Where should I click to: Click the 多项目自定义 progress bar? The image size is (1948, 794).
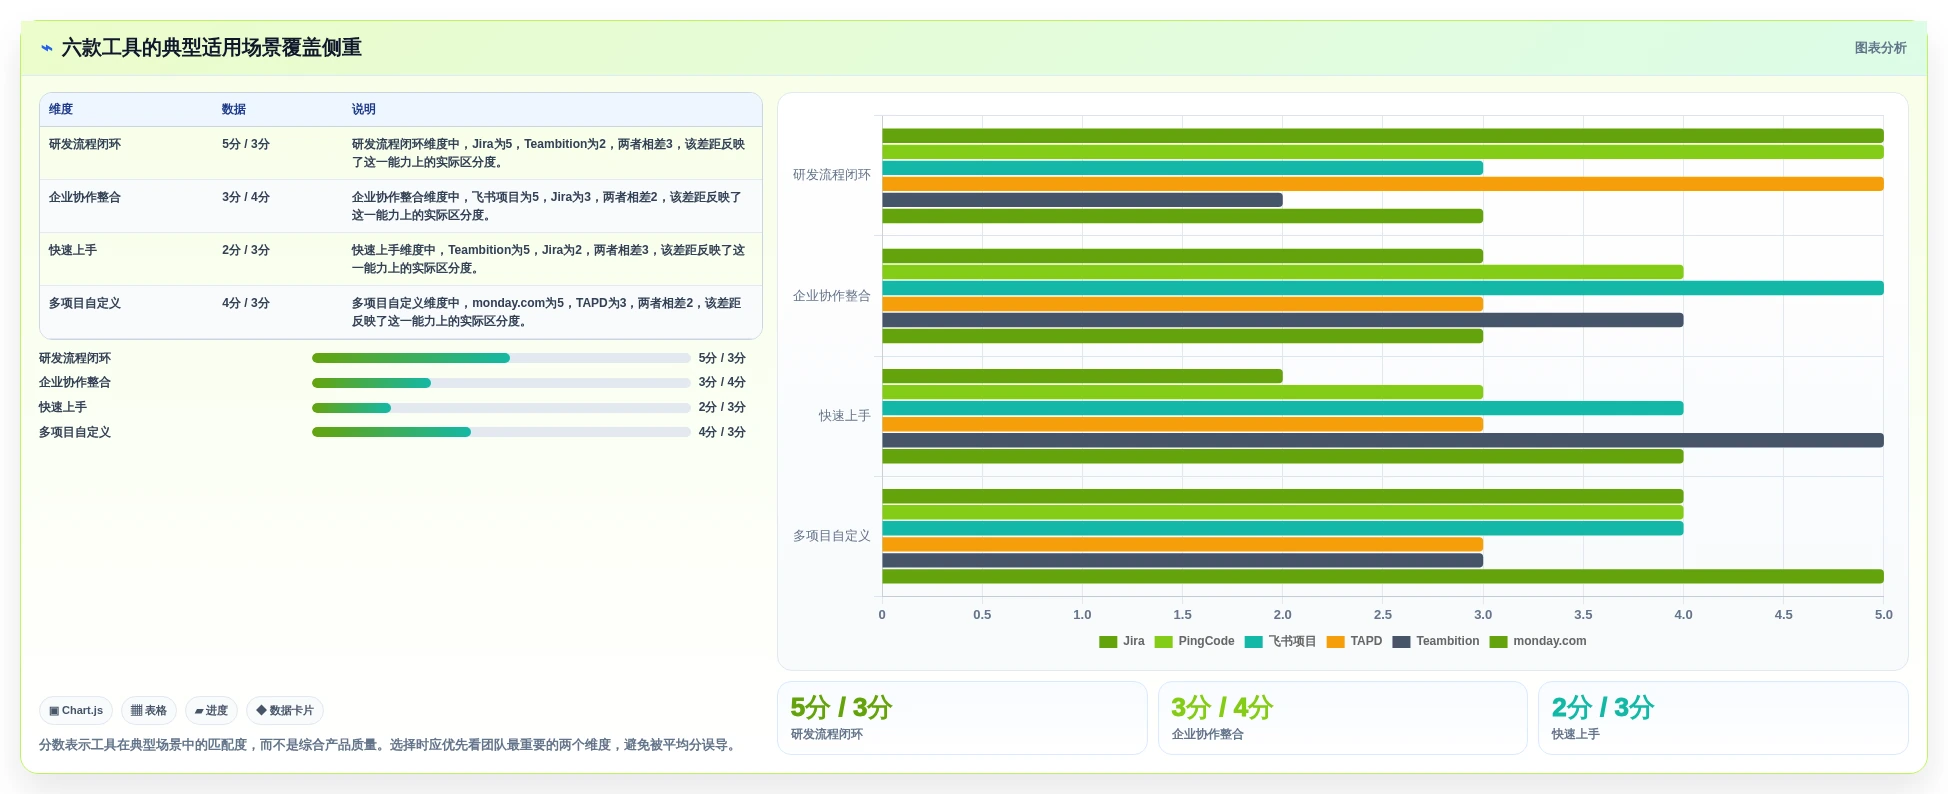point(501,432)
